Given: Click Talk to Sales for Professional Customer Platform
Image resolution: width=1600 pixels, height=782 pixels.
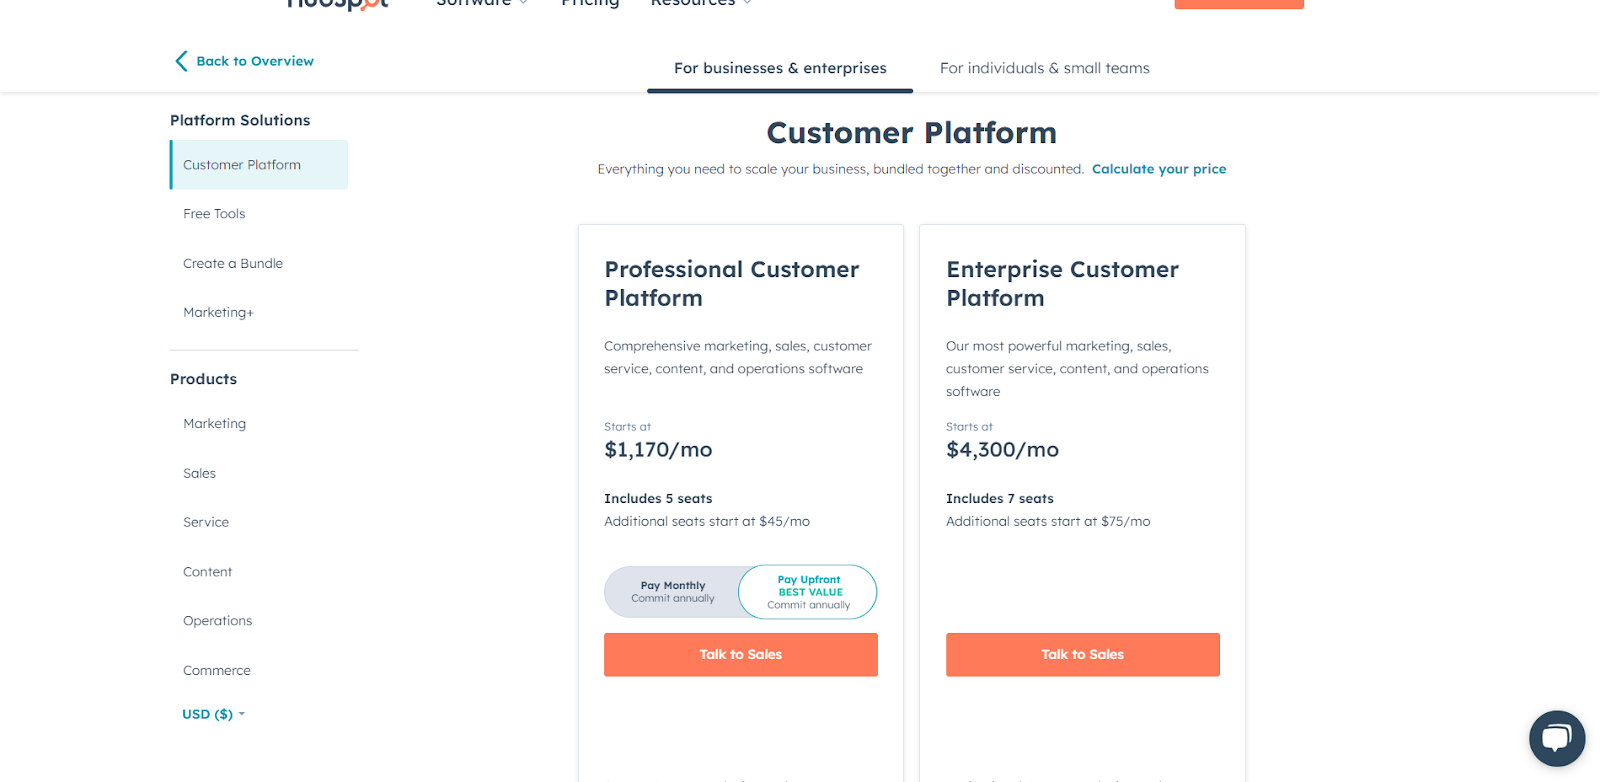Looking at the screenshot, I should pyautogui.click(x=740, y=654).
